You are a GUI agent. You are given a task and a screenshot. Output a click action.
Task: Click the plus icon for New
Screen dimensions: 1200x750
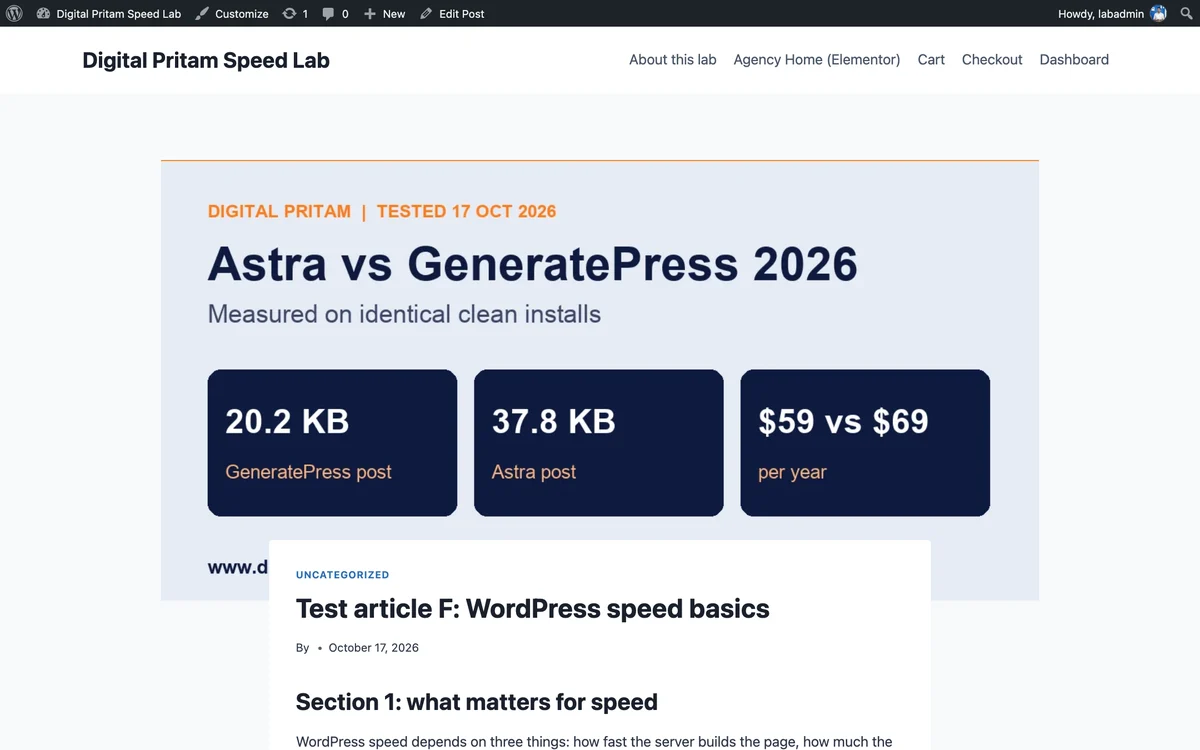370,14
